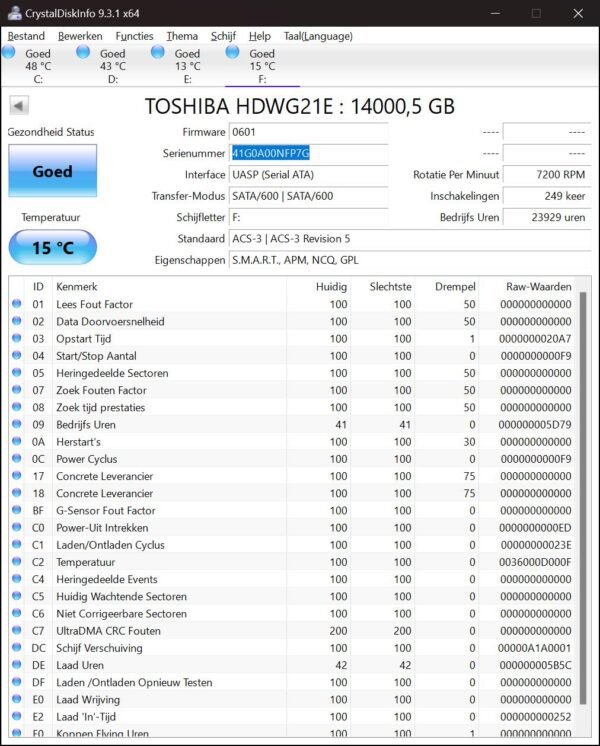
Task: Click raw value 0036000D000F
Action: tap(535, 562)
